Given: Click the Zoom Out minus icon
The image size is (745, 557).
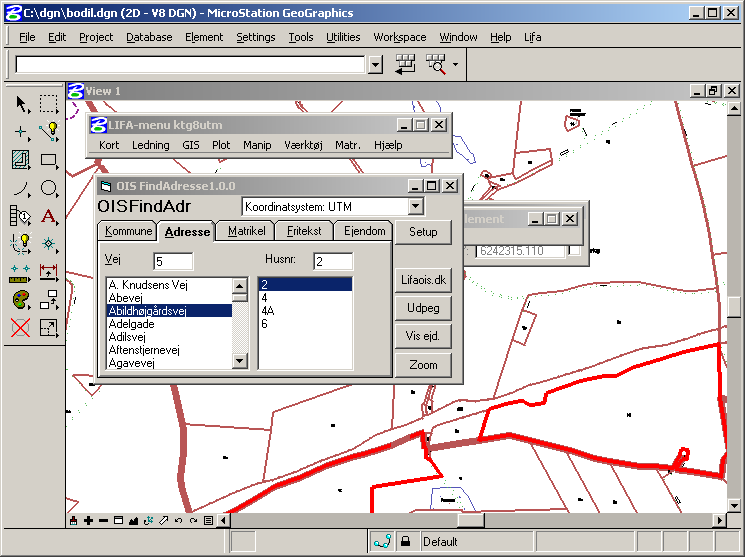Looking at the screenshot, I should [x=103, y=521].
